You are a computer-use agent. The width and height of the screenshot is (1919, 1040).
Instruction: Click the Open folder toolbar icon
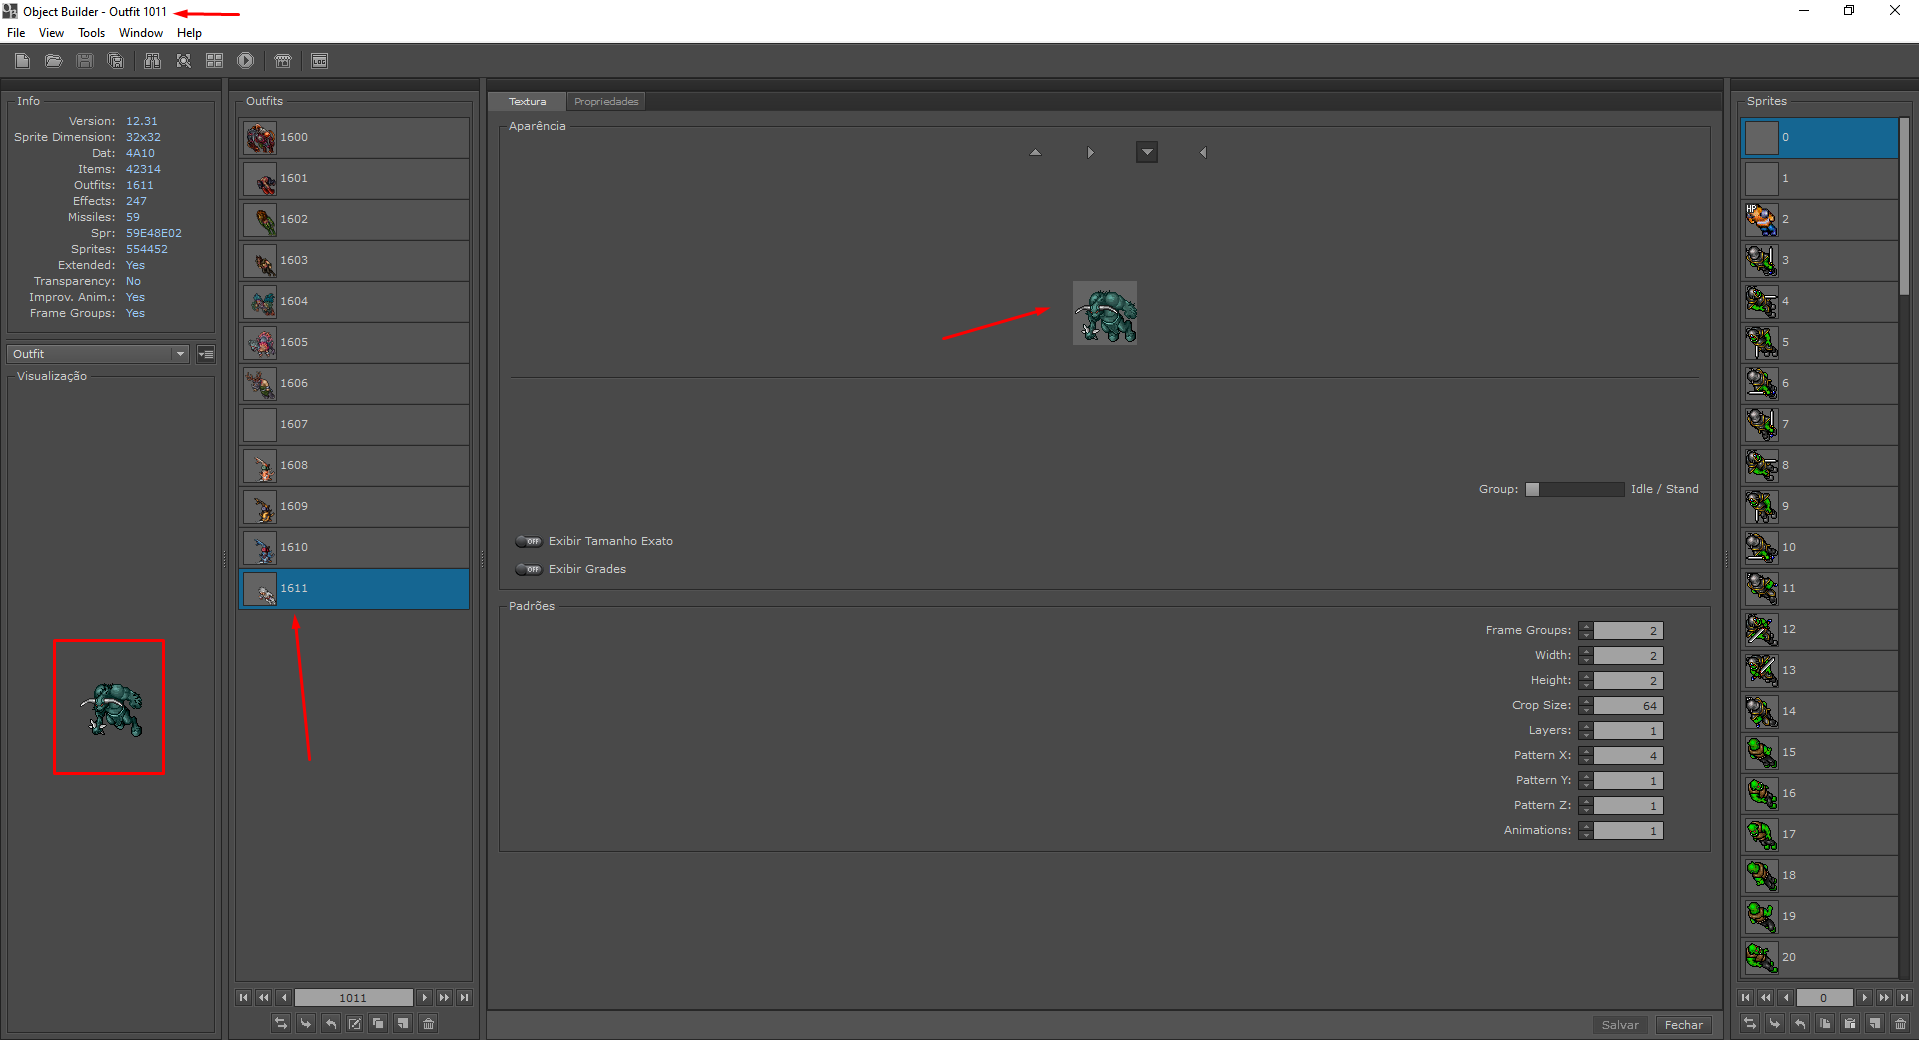[x=54, y=61]
